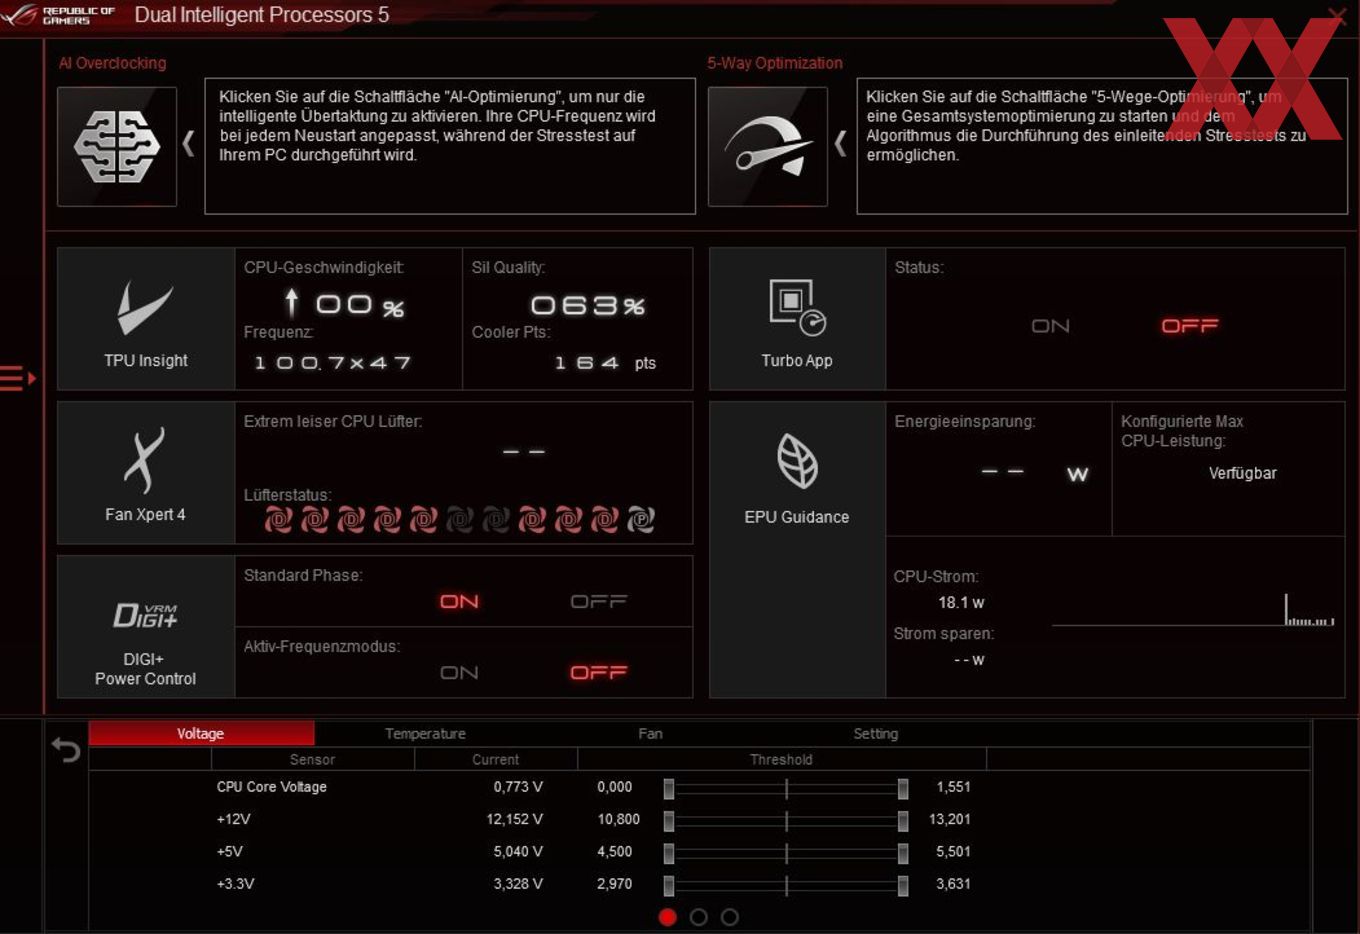Collapse the AI Overclocking description chevron
Viewport: 1360px width, 934px height.
click(188, 144)
